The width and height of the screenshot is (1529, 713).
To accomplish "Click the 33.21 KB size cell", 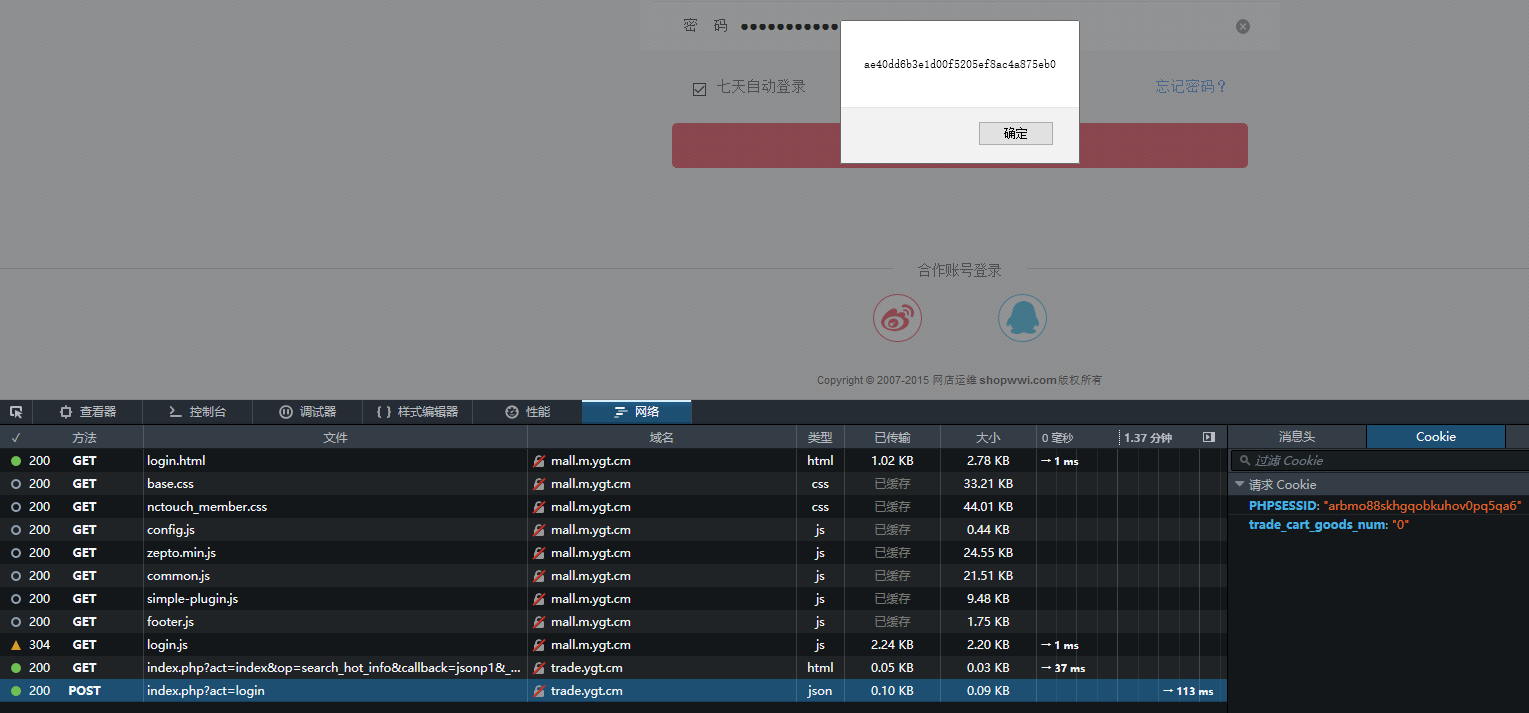I will [988, 484].
